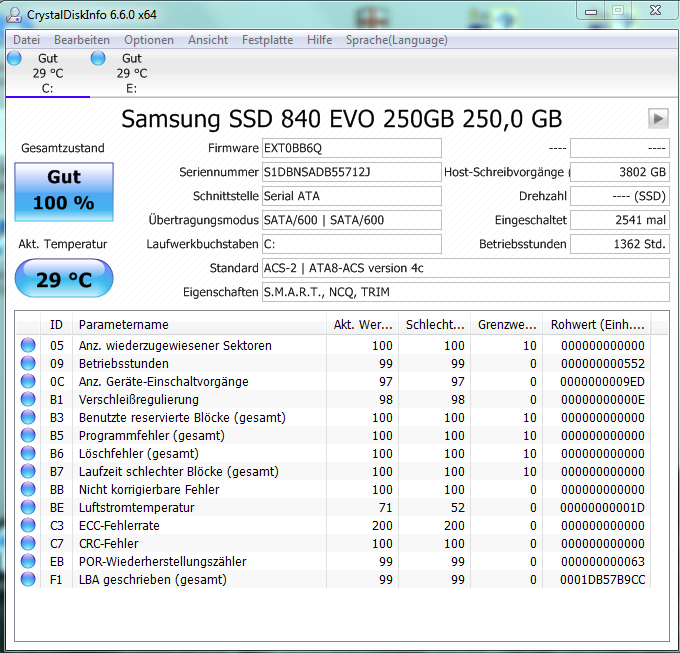The width and height of the screenshot is (680, 653).
Task: Select 'Anz. wiederzugewiesener Sektoren' parameter name
Action: click(175, 346)
